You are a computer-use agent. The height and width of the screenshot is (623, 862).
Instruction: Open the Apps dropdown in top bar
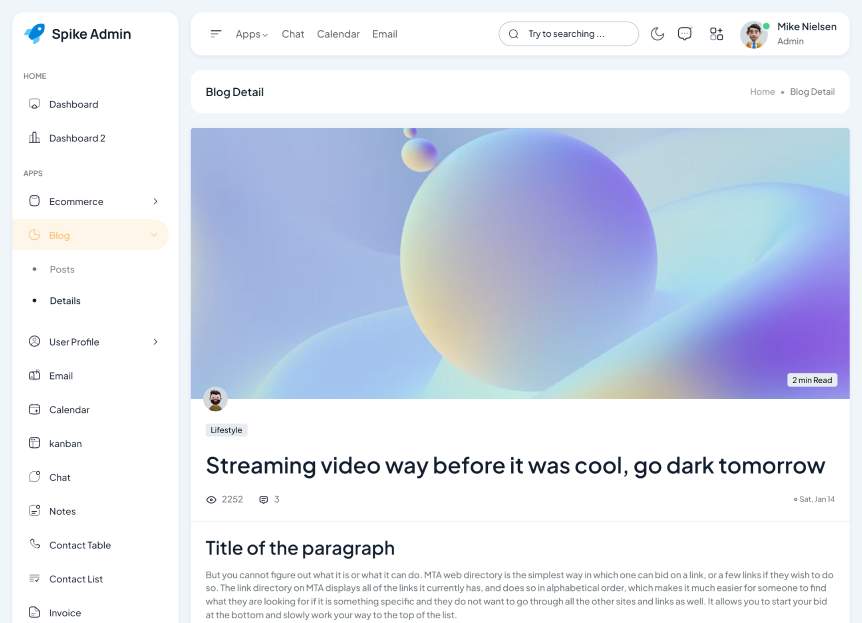251,34
